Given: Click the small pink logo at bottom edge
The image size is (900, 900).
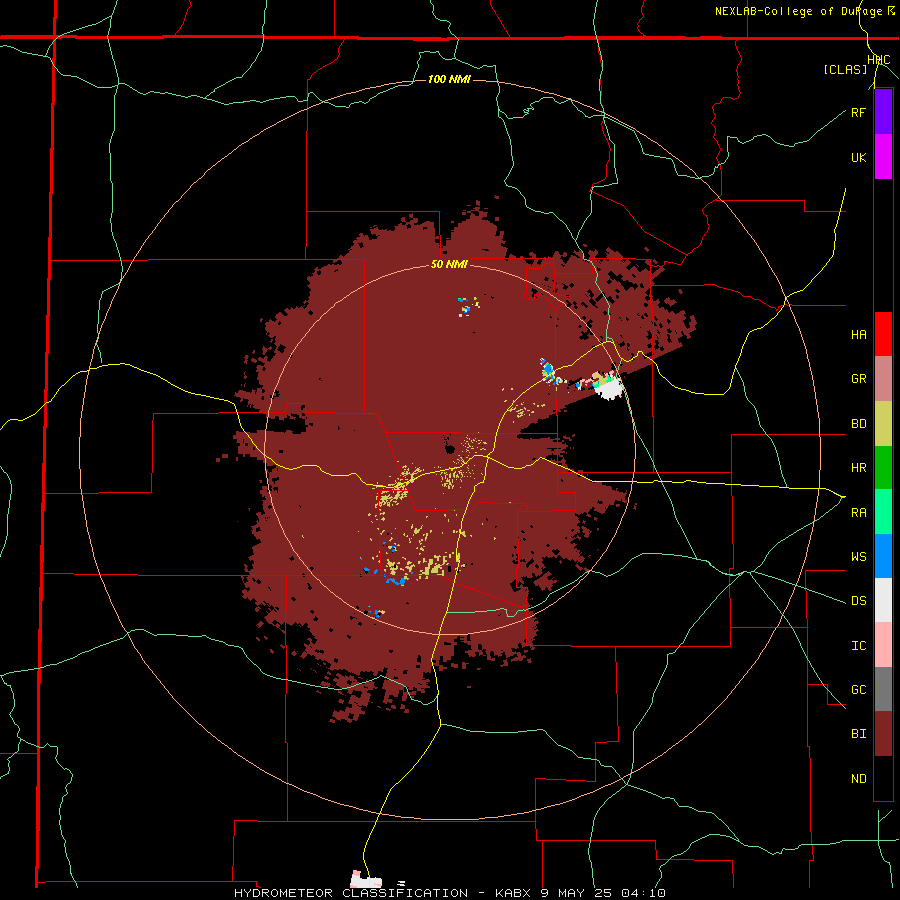Looking at the screenshot, I should point(366,879).
